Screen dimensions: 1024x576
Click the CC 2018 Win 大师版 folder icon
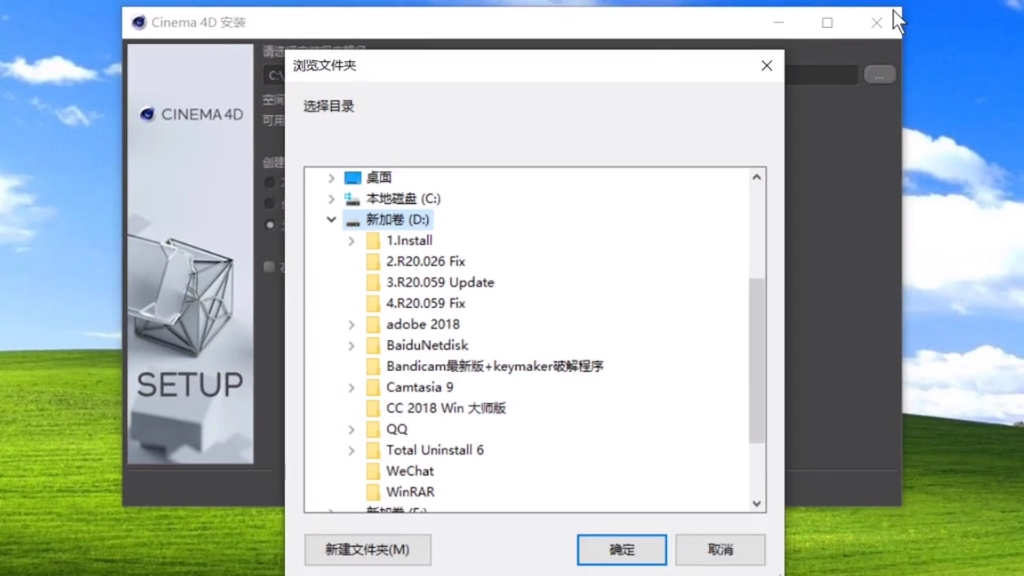[375, 407]
